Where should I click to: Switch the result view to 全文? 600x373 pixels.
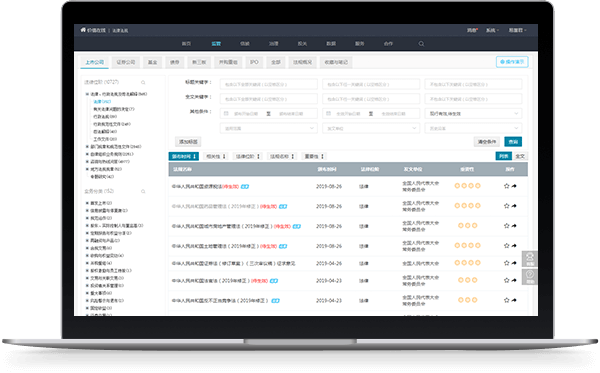point(520,156)
